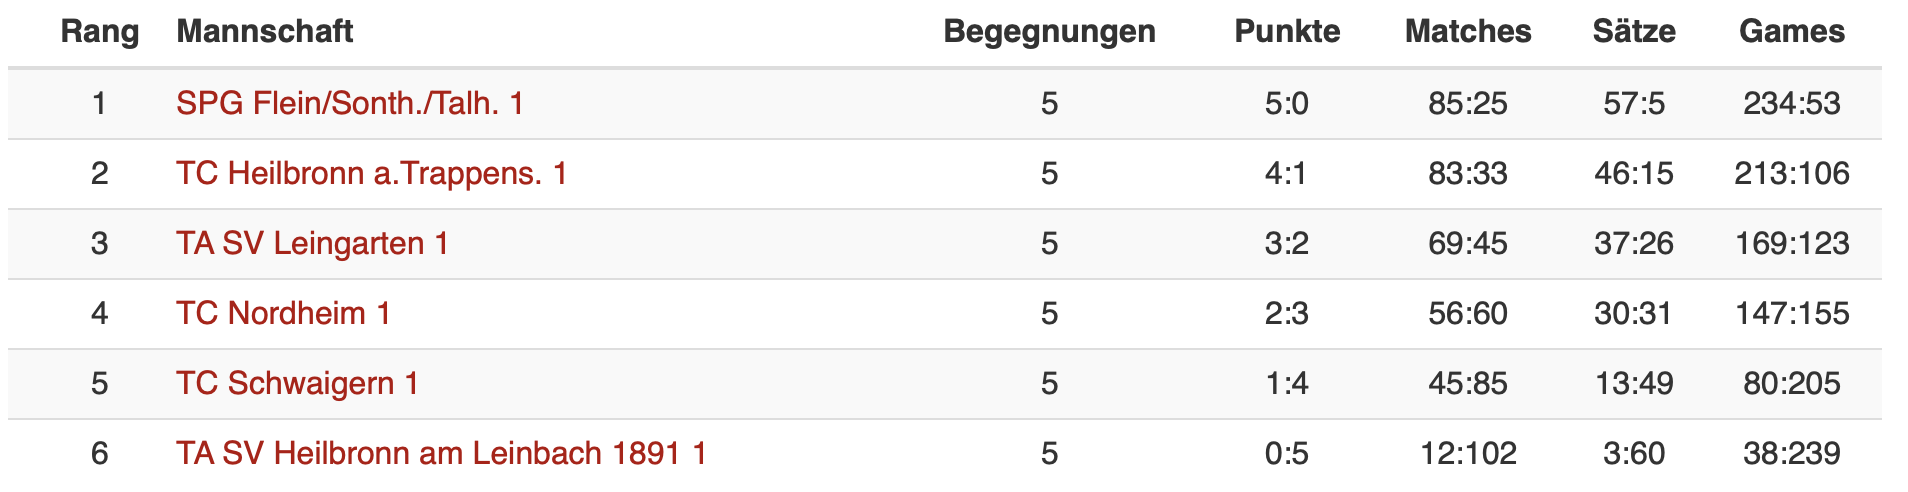
Task: Click the 147:155 games value
Action: [x=1792, y=314]
